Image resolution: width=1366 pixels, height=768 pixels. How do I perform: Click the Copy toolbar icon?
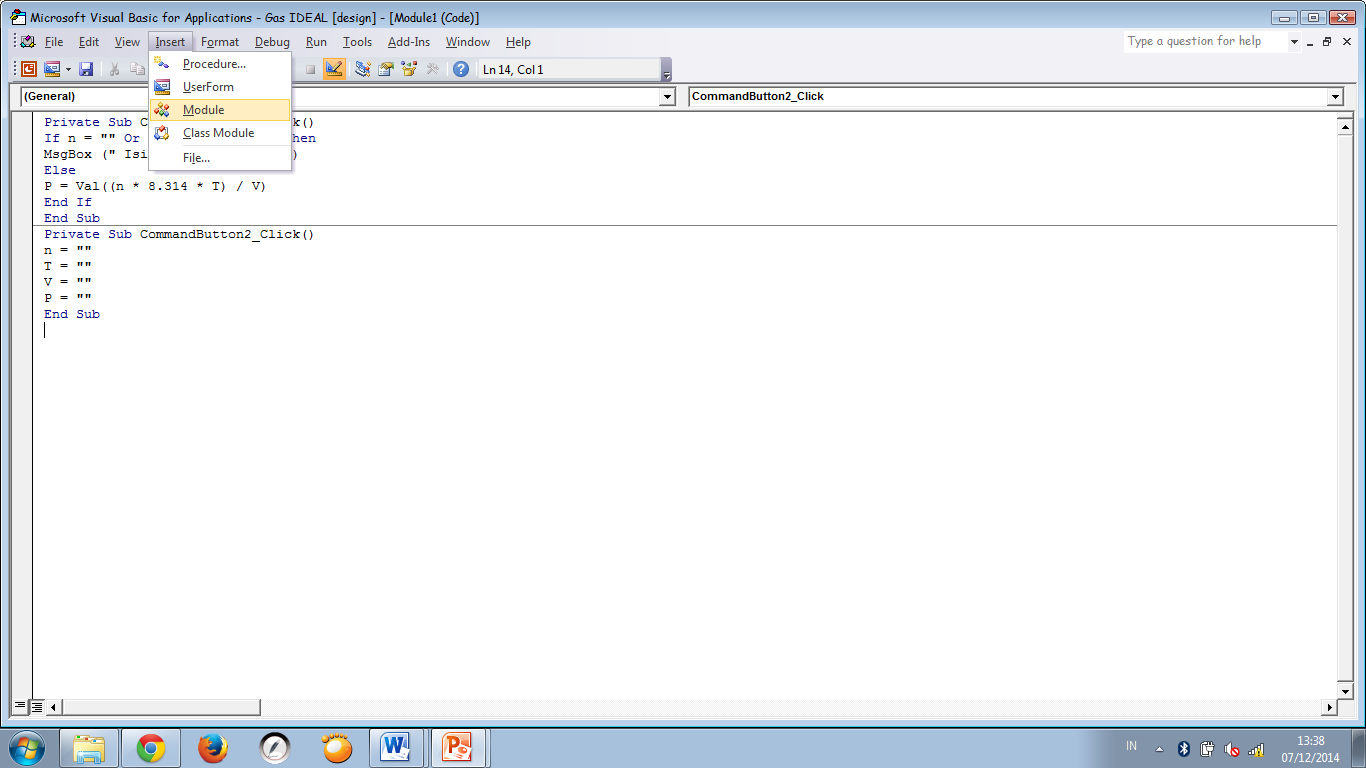coord(137,69)
